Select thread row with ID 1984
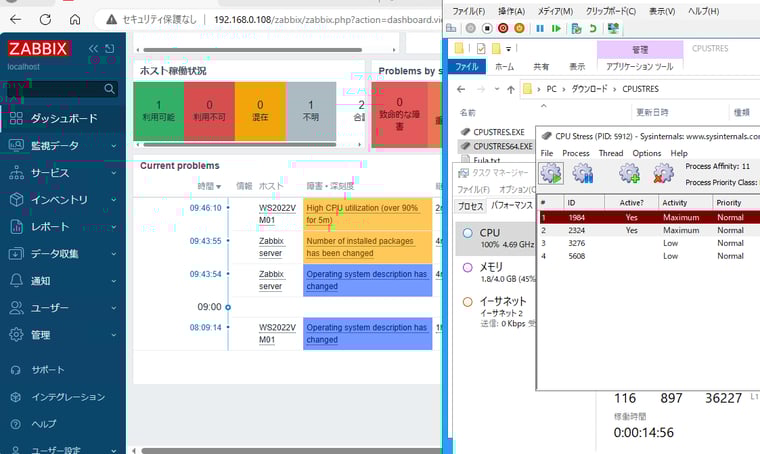Screen dimensions: 760x454 (x=649, y=218)
